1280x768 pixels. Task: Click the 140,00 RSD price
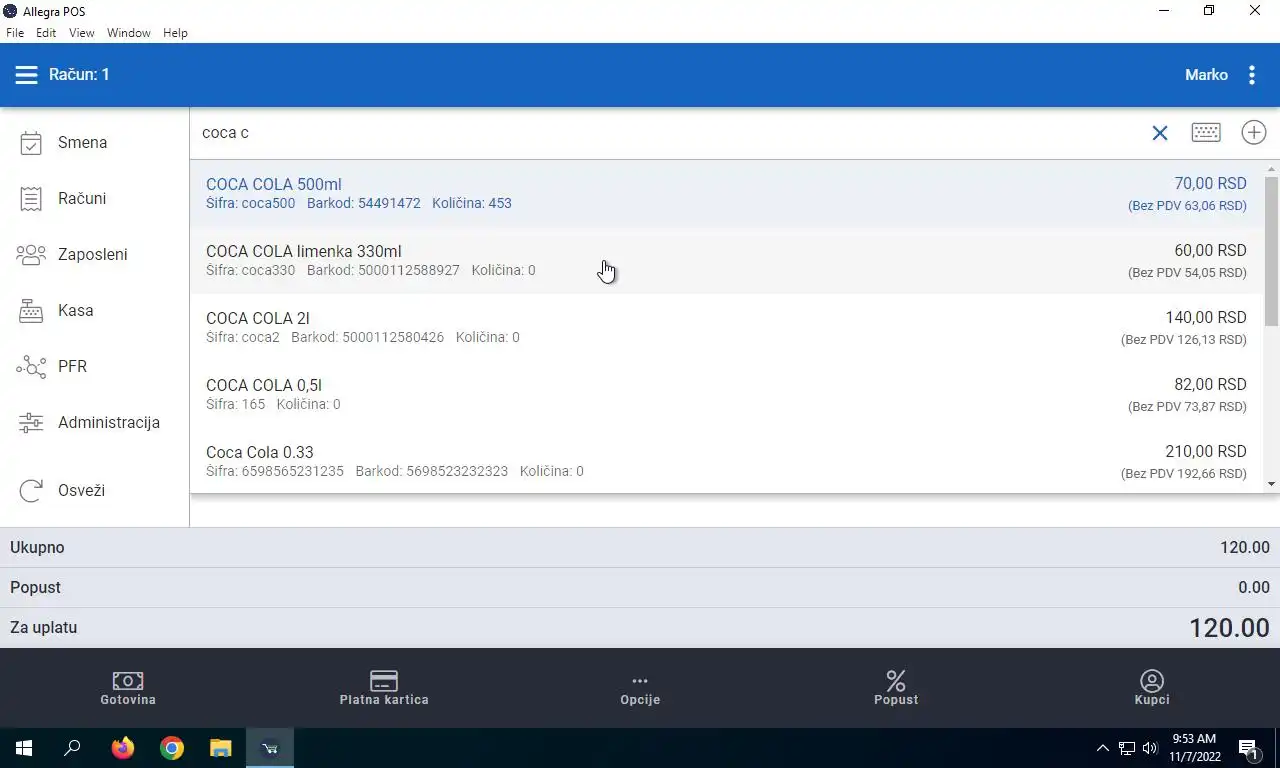tap(1206, 318)
